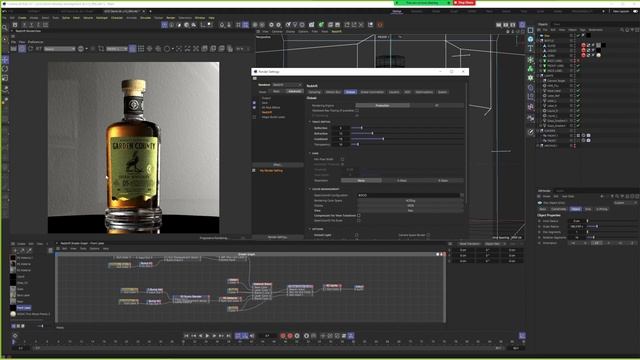Adjust the Combined trace depth slider
This screenshot has height=360, width=640.
tap(407, 139)
